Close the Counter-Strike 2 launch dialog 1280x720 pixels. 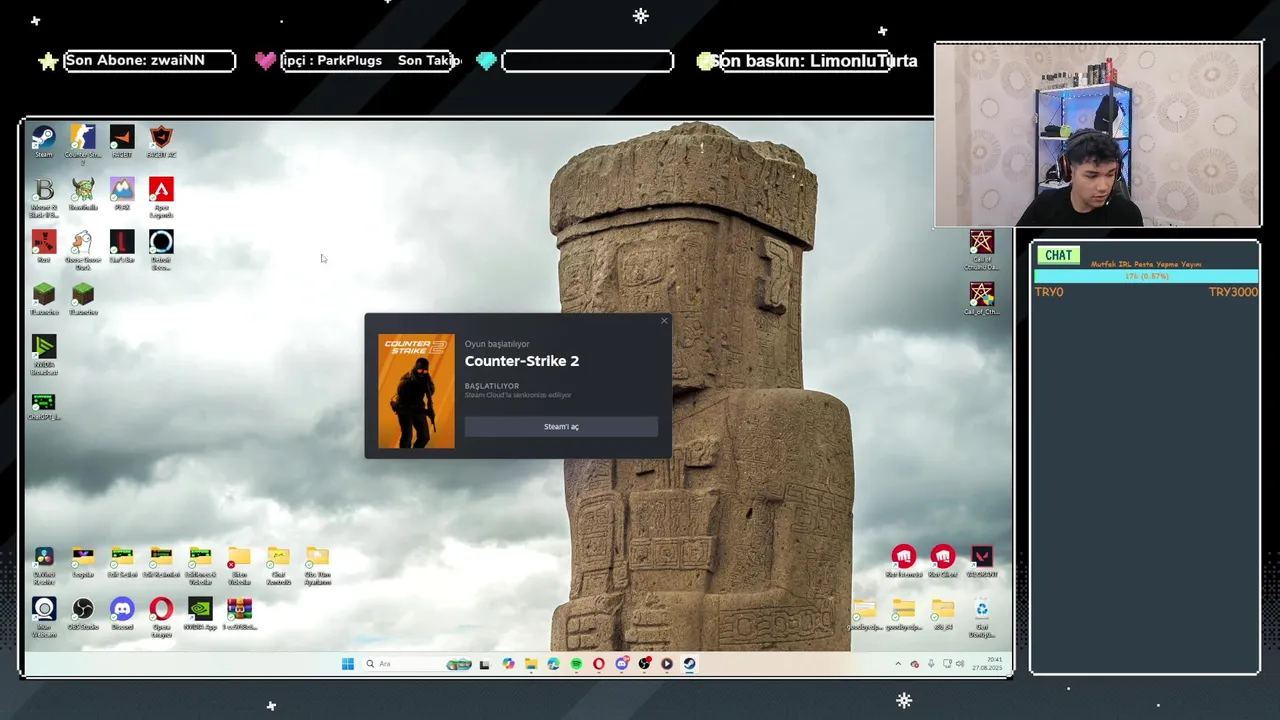point(664,321)
